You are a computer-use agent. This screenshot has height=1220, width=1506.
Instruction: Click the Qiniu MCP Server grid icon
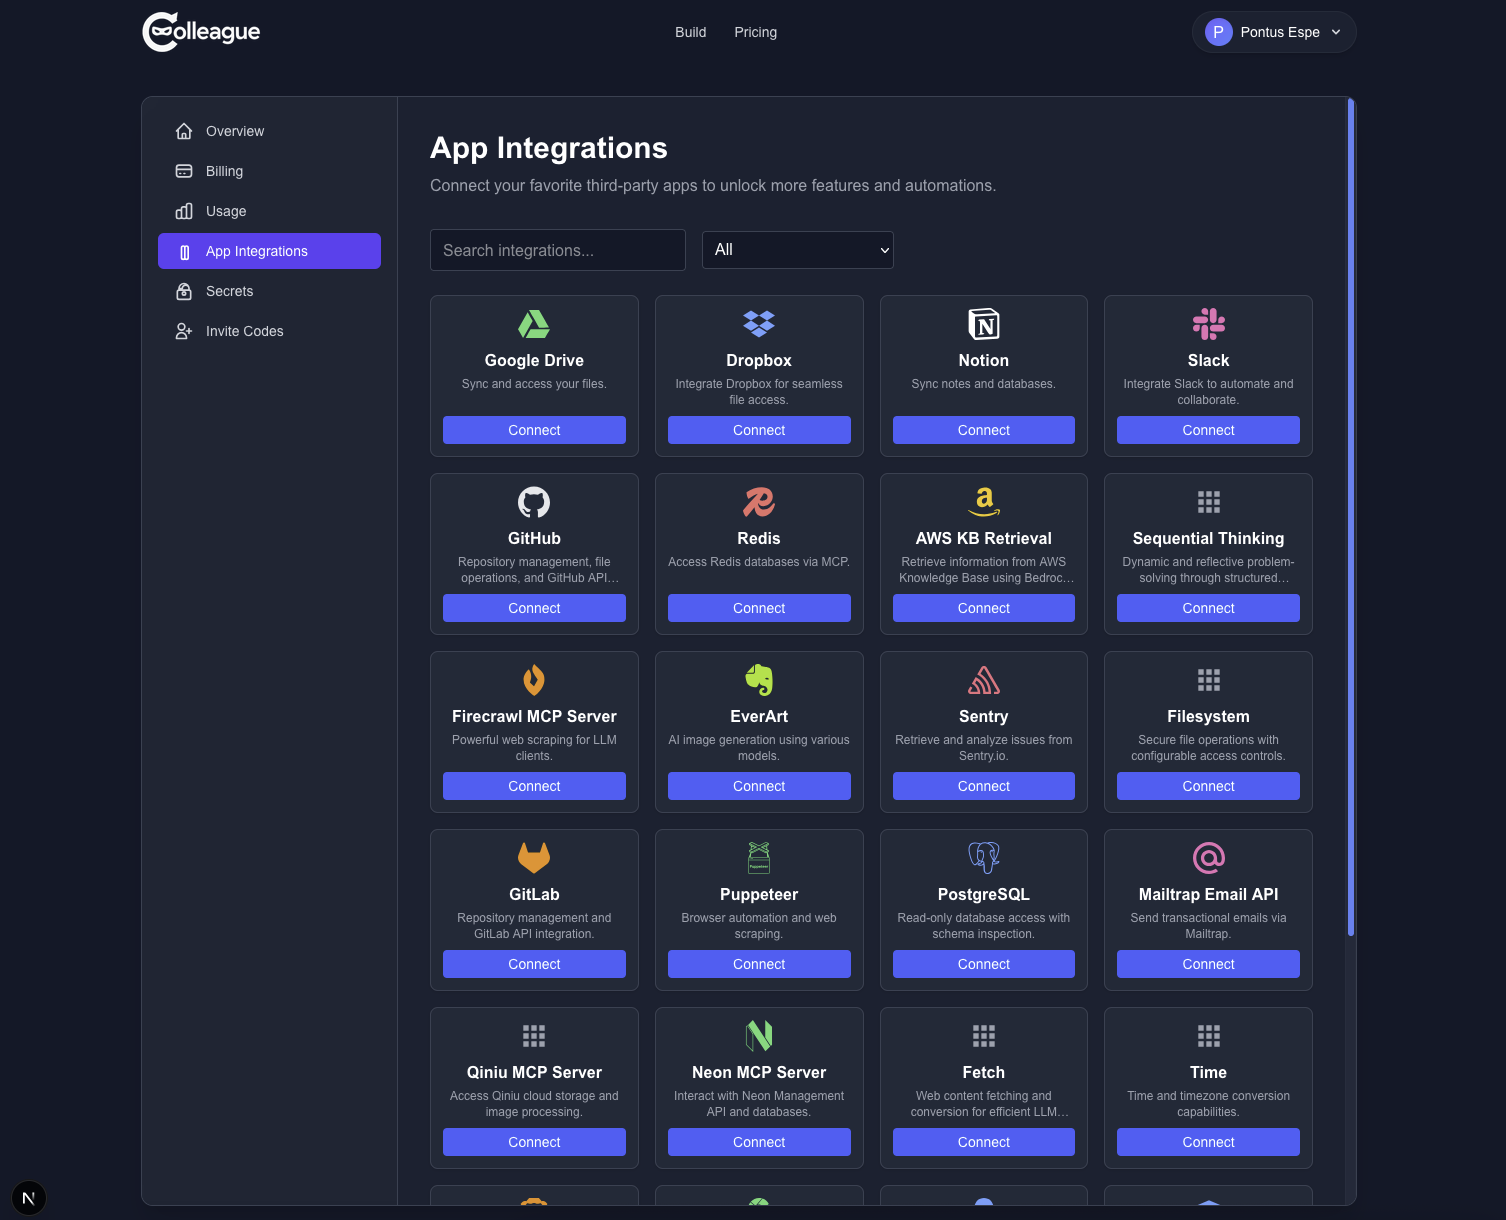click(534, 1036)
